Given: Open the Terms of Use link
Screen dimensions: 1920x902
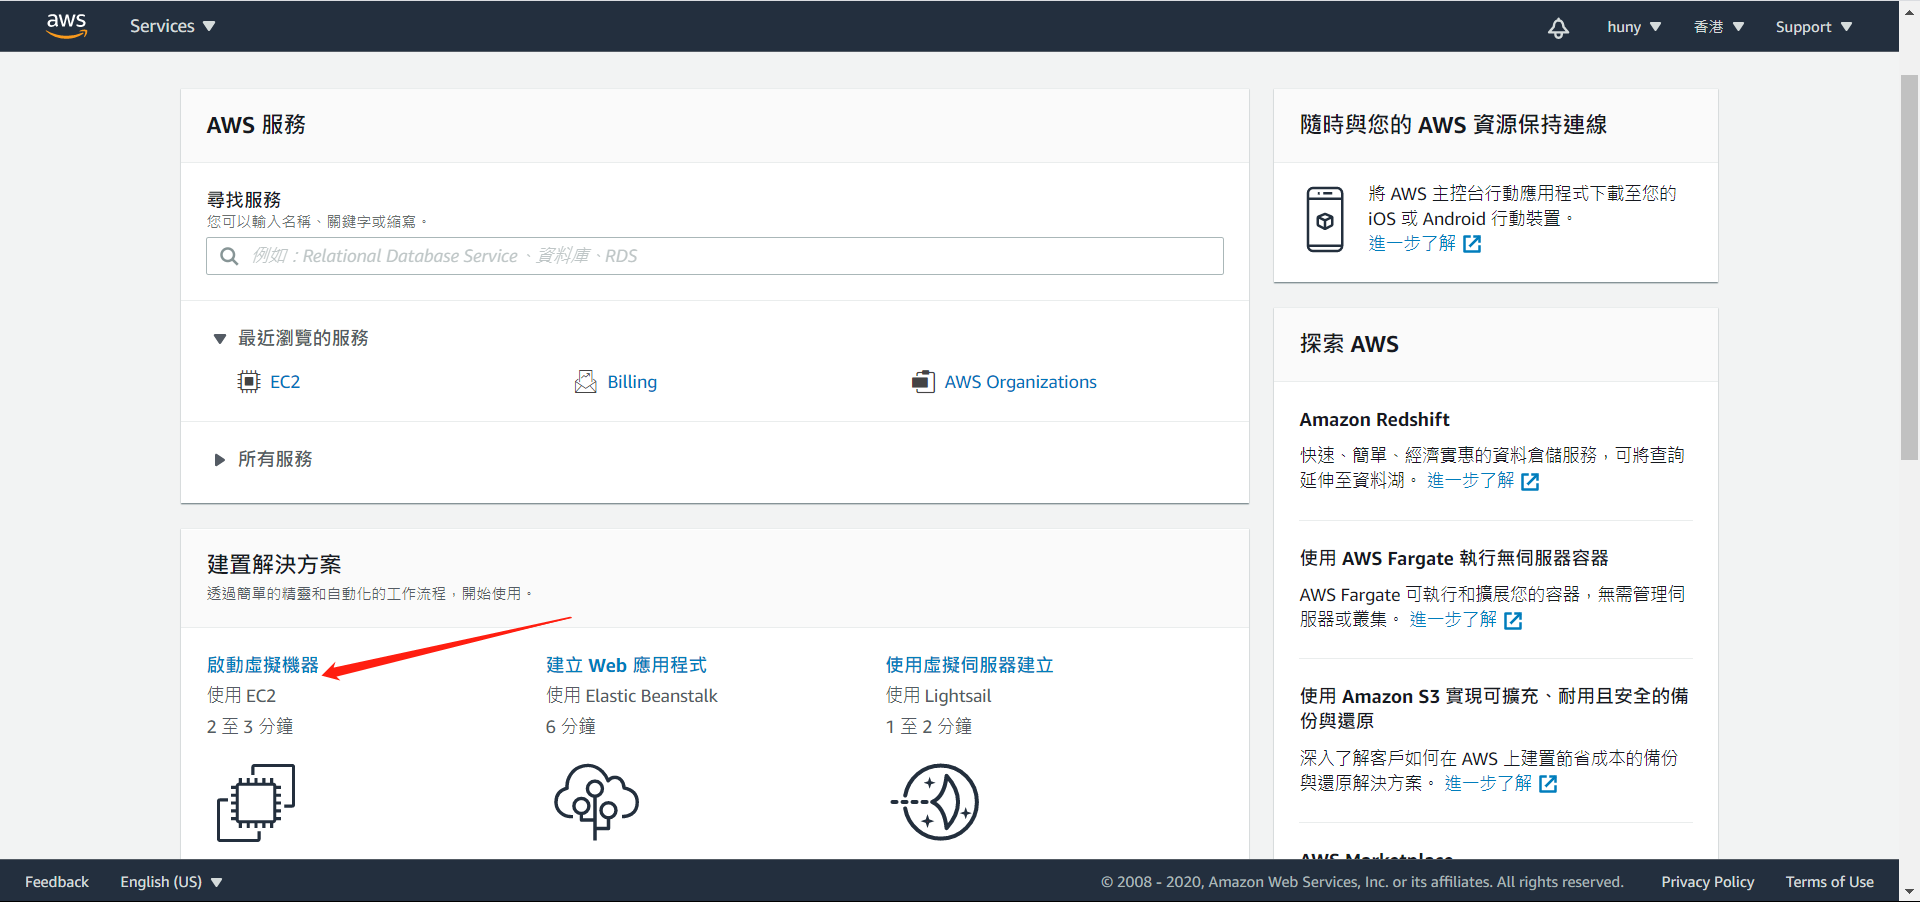Looking at the screenshot, I should [1830, 882].
